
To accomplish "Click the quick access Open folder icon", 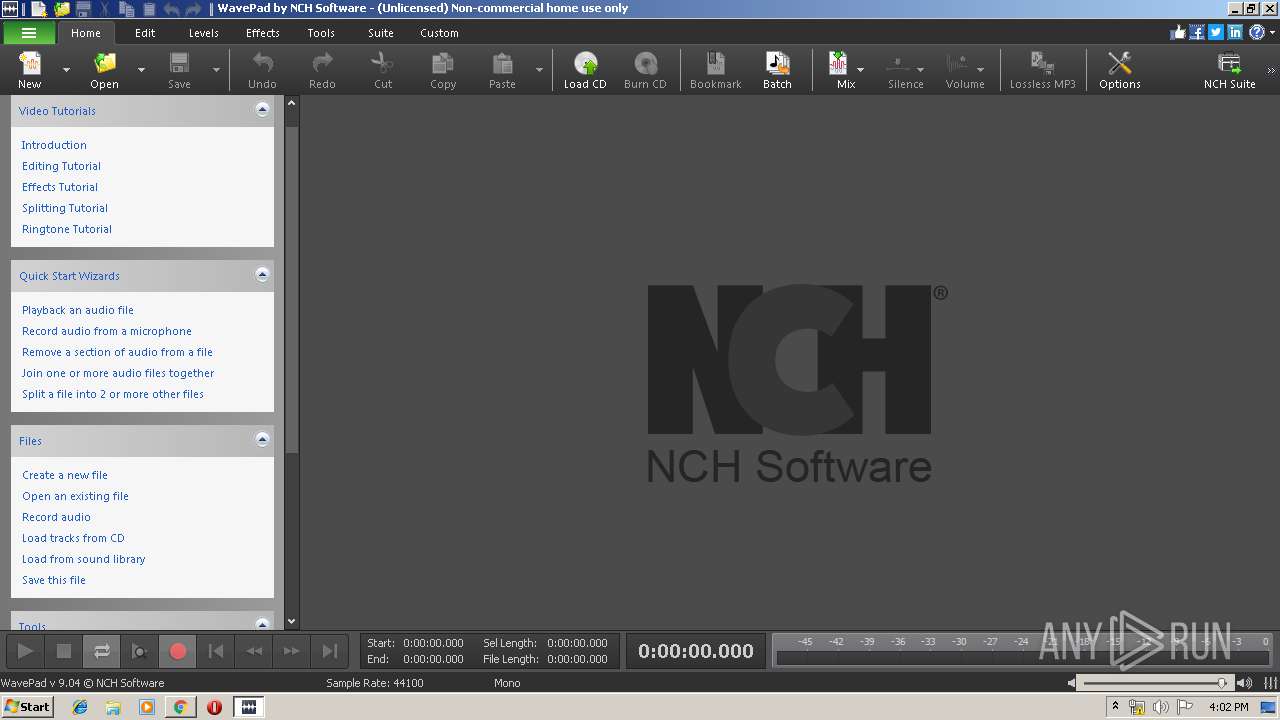I will coord(62,9).
